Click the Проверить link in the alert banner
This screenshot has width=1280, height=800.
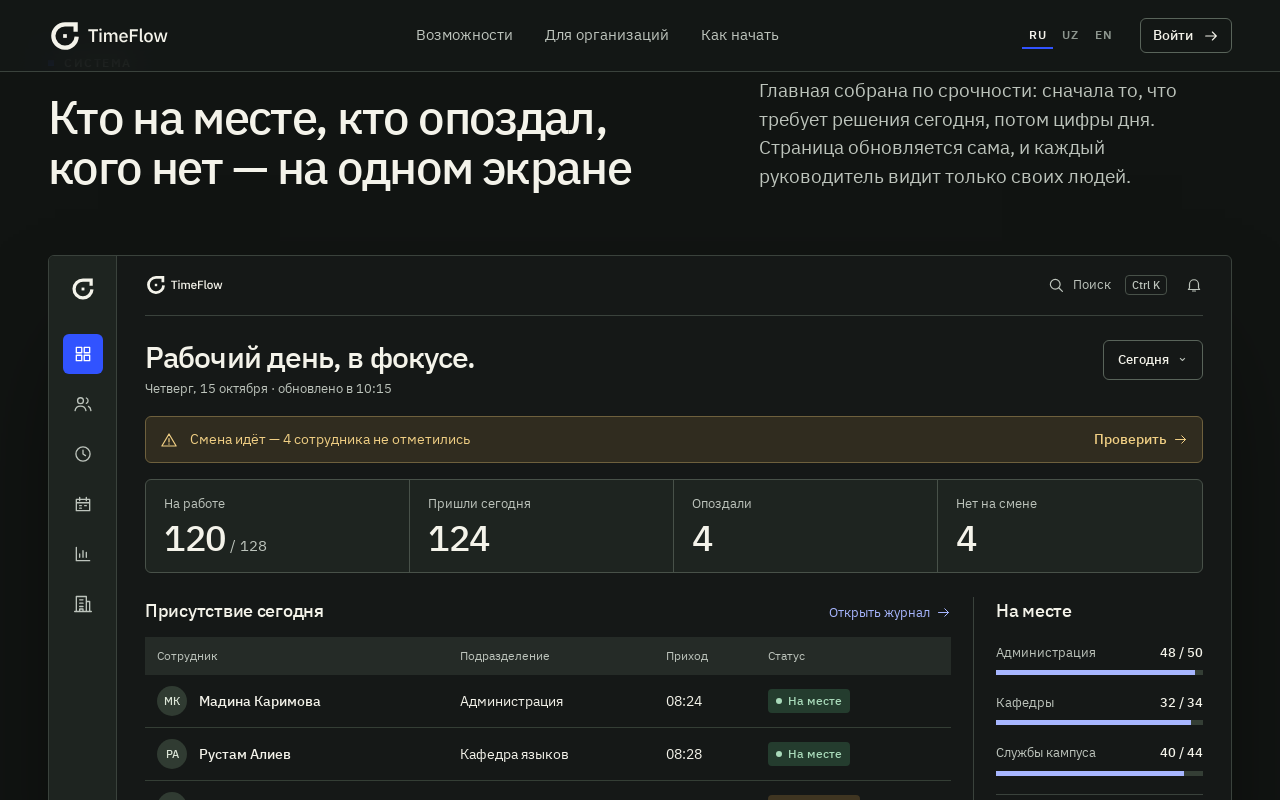1140,439
